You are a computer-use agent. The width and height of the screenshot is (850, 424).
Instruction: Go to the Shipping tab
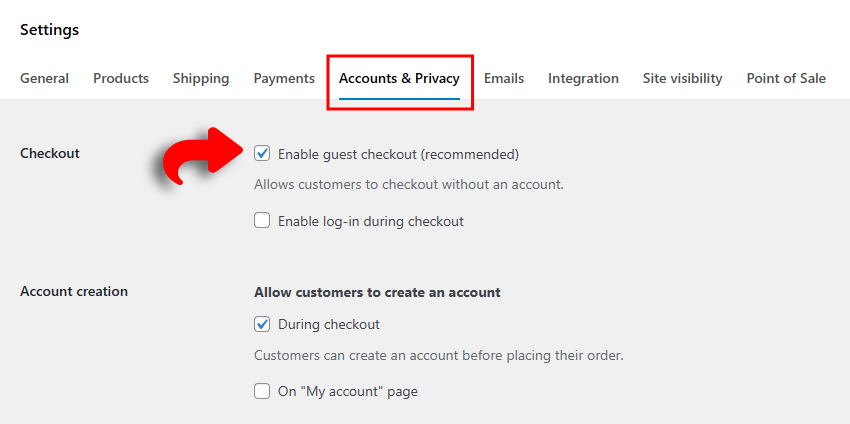point(201,78)
